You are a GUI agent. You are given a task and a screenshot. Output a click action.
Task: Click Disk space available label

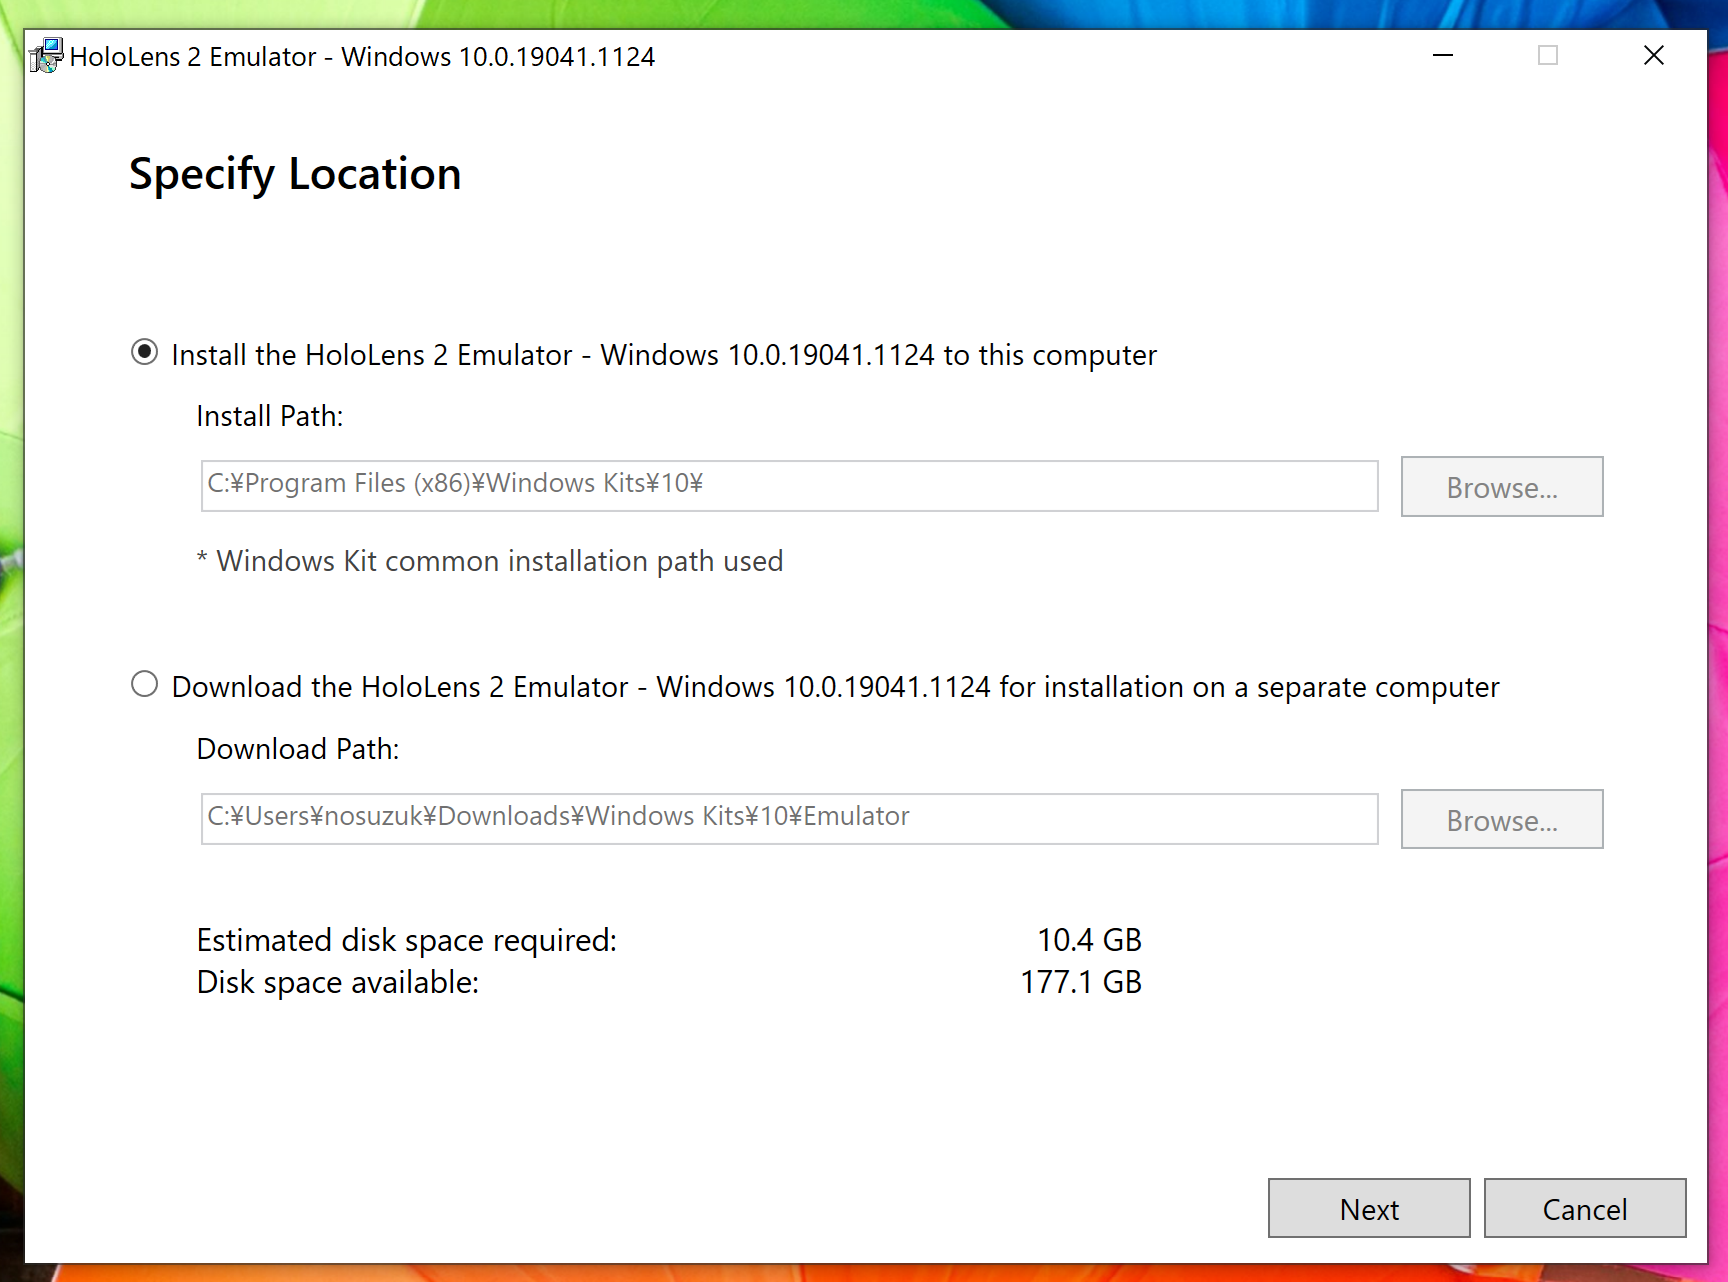pyautogui.click(x=338, y=983)
